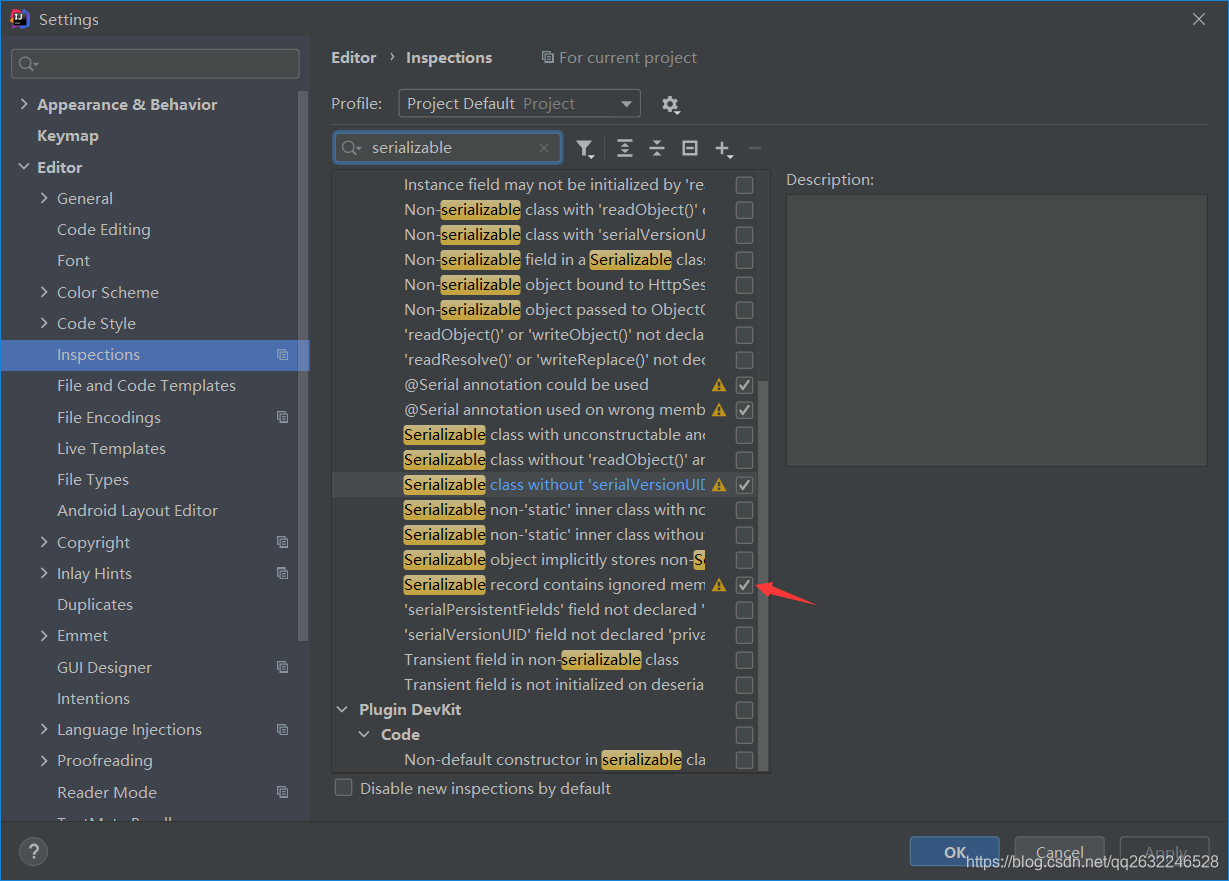Open the Keymap settings page
Viewport: 1229px width, 881px height.
[x=67, y=136]
